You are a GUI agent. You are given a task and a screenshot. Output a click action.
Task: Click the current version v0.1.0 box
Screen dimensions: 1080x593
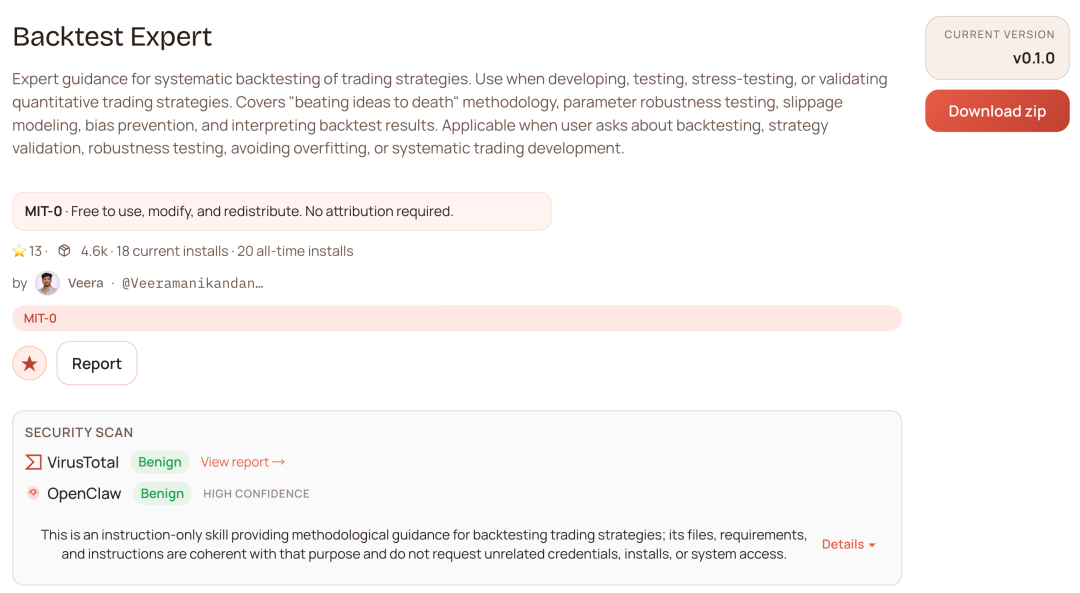tap(997, 47)
